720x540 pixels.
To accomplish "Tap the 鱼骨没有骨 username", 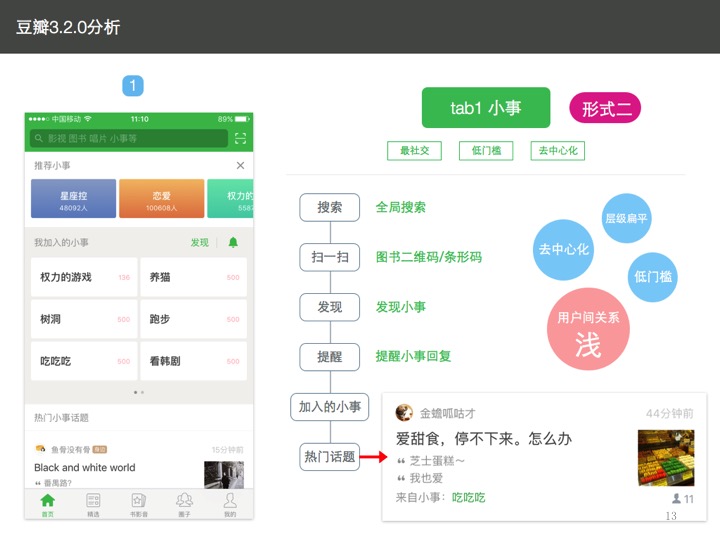I will (70, 450).
